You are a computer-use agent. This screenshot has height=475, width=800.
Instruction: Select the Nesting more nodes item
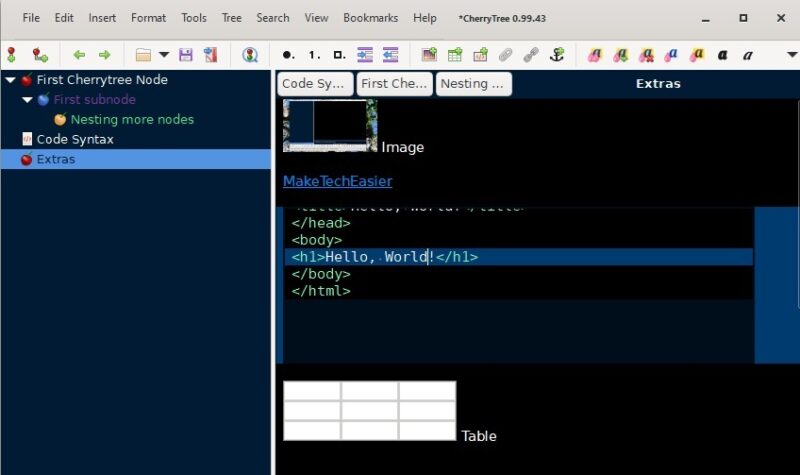(132, 119)
